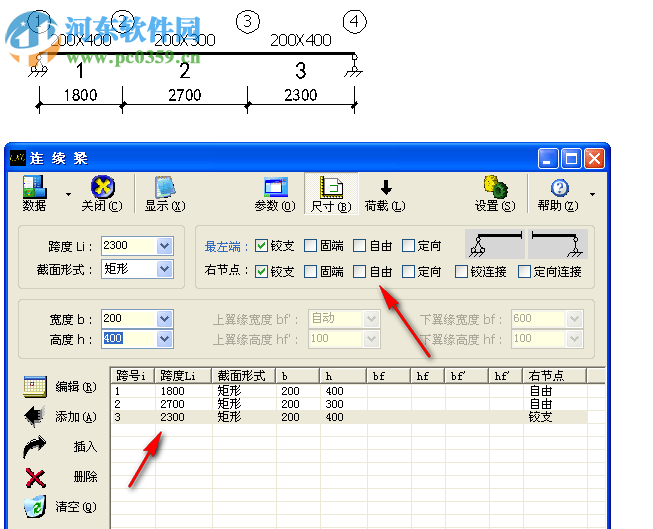Click the 清空(Q) recycle bin icon
653x529 pixels.
tap(35, 507)
